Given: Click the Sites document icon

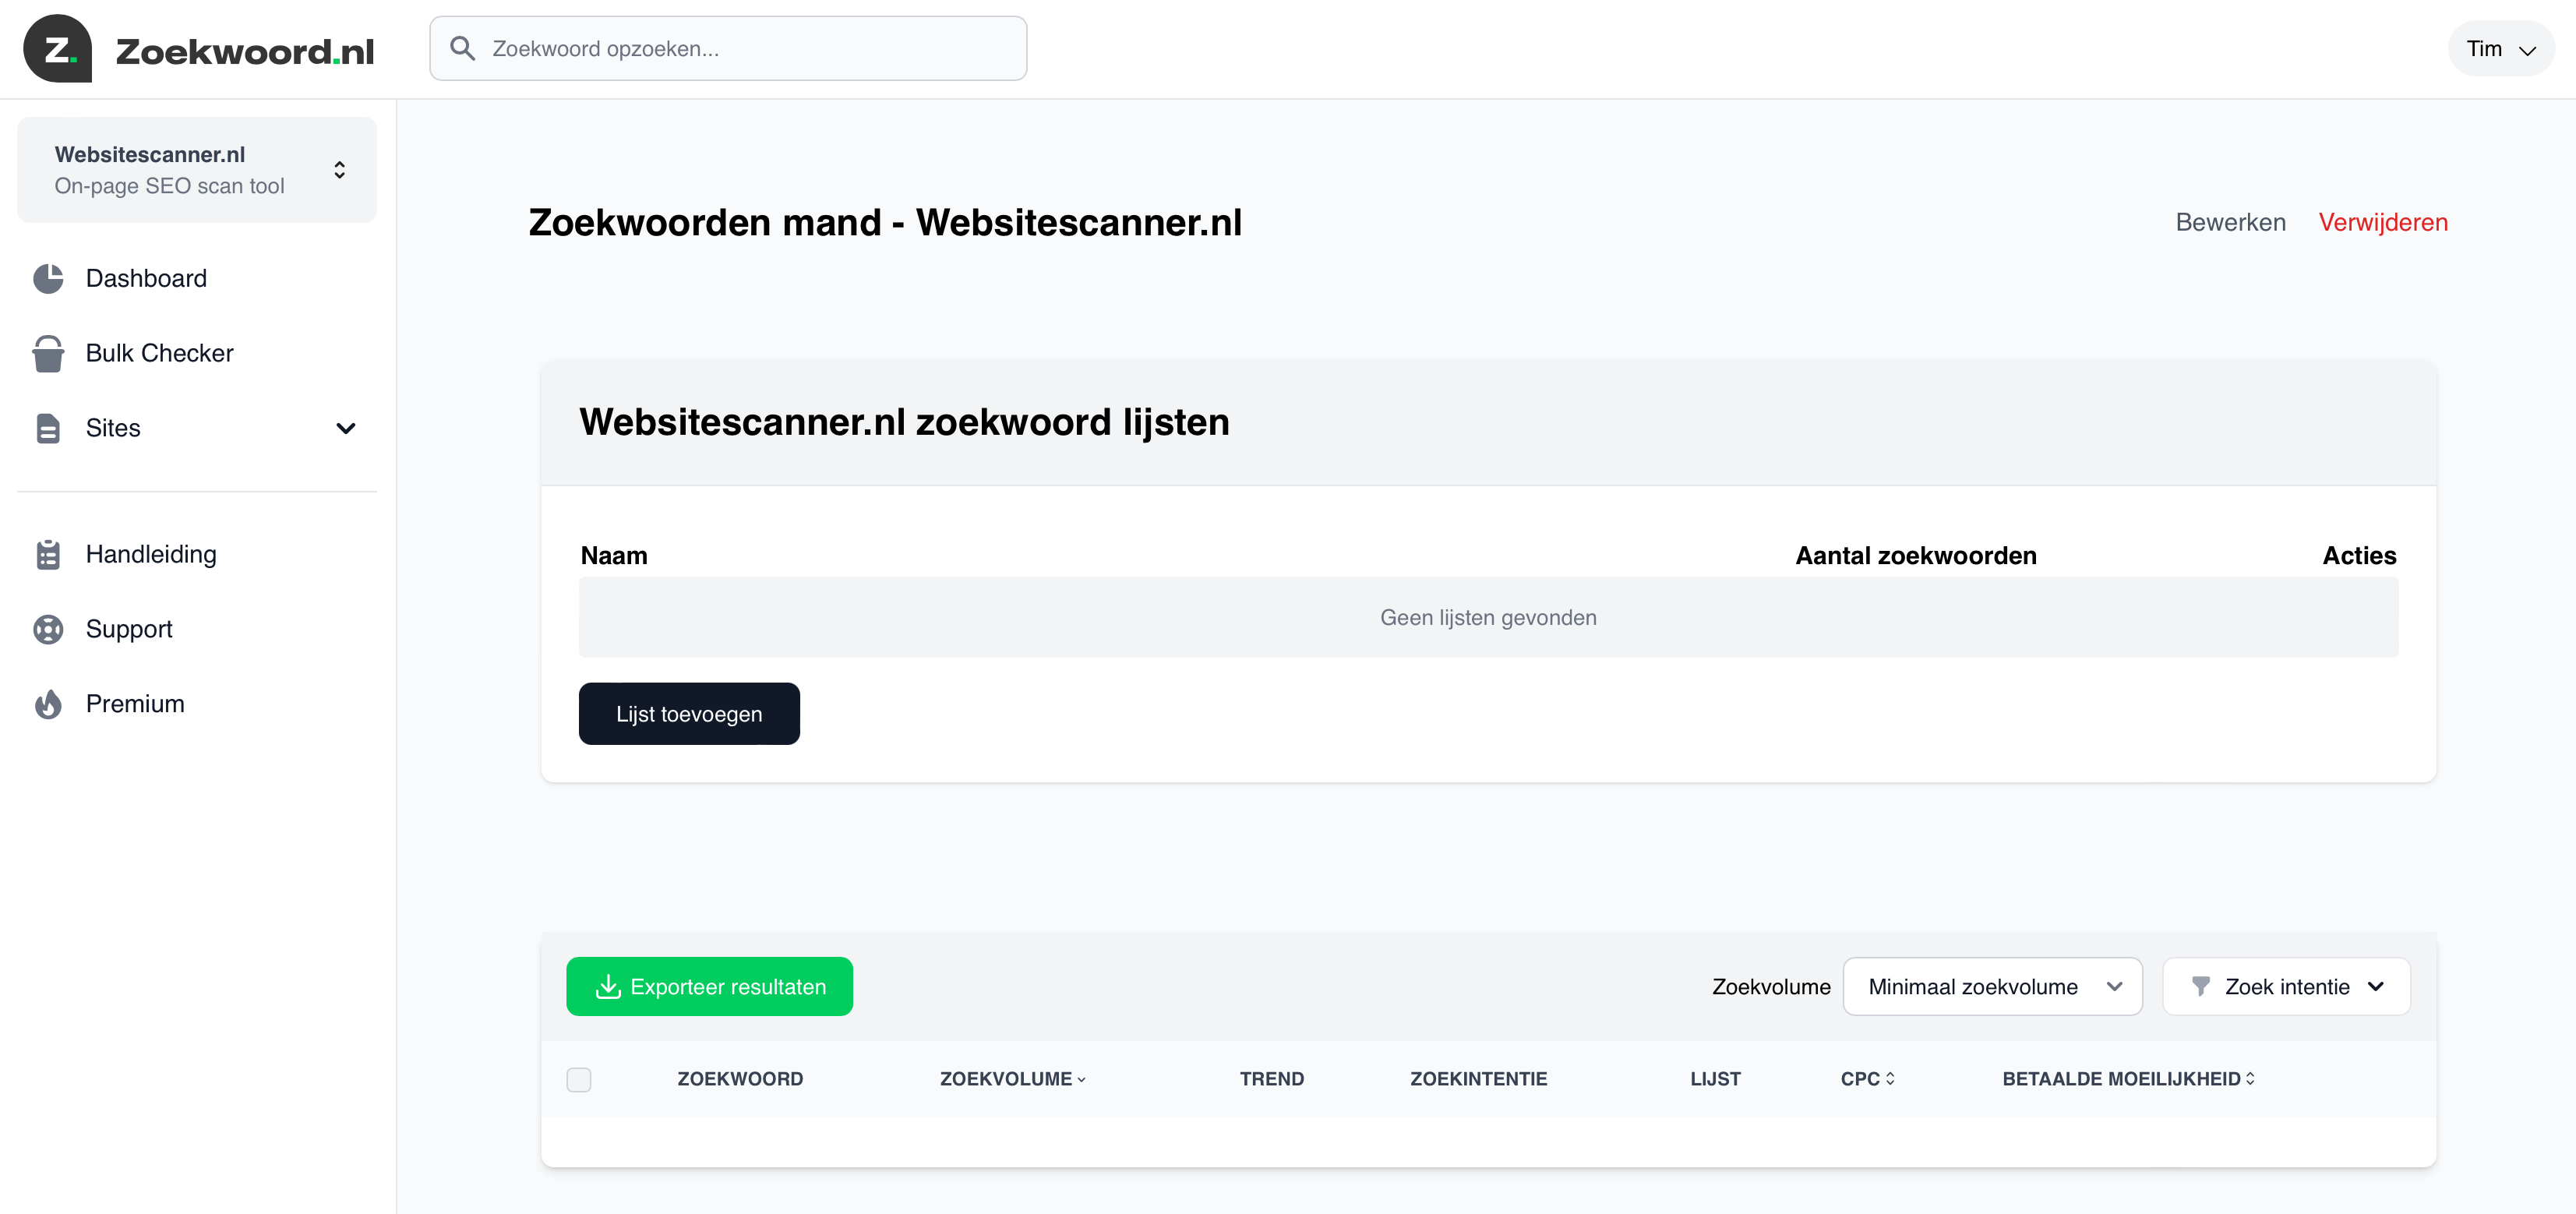Looking at the screenshot, I should click(49, 428).
